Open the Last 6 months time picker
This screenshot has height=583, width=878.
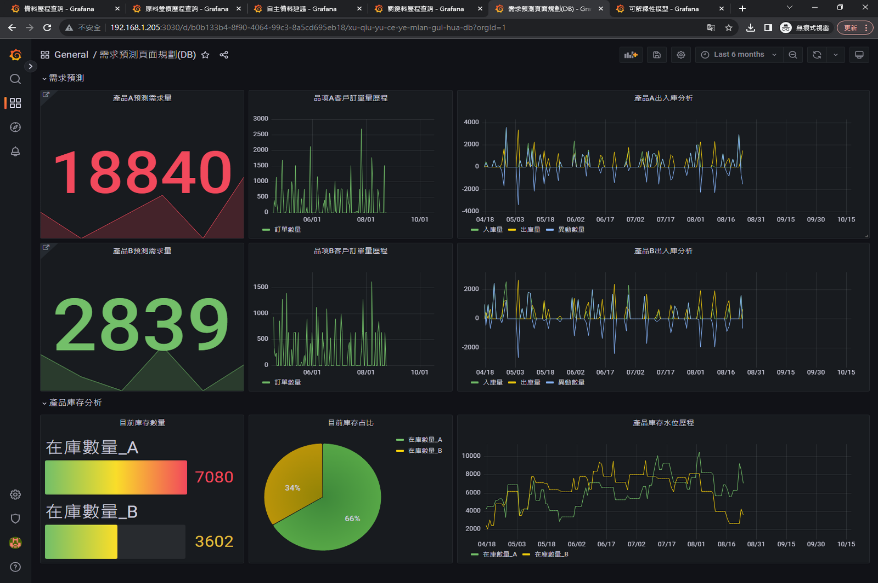pos(738,55)
